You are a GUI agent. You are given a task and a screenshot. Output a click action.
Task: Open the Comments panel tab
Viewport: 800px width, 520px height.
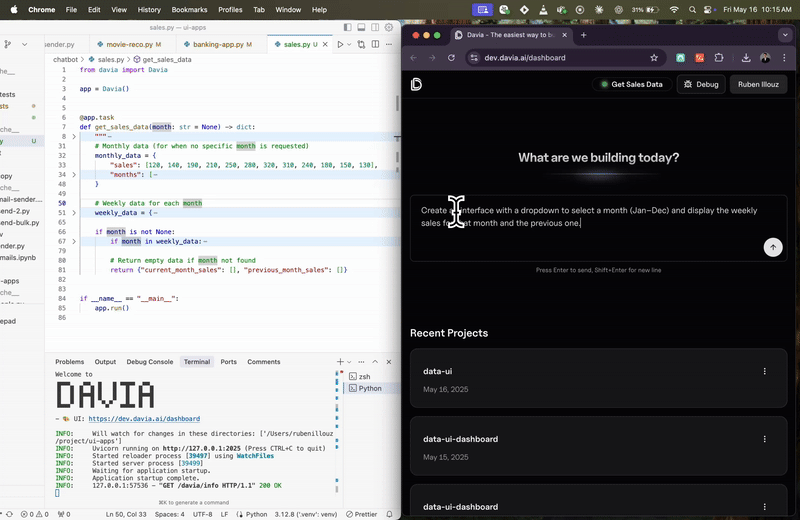click(264, 362)
